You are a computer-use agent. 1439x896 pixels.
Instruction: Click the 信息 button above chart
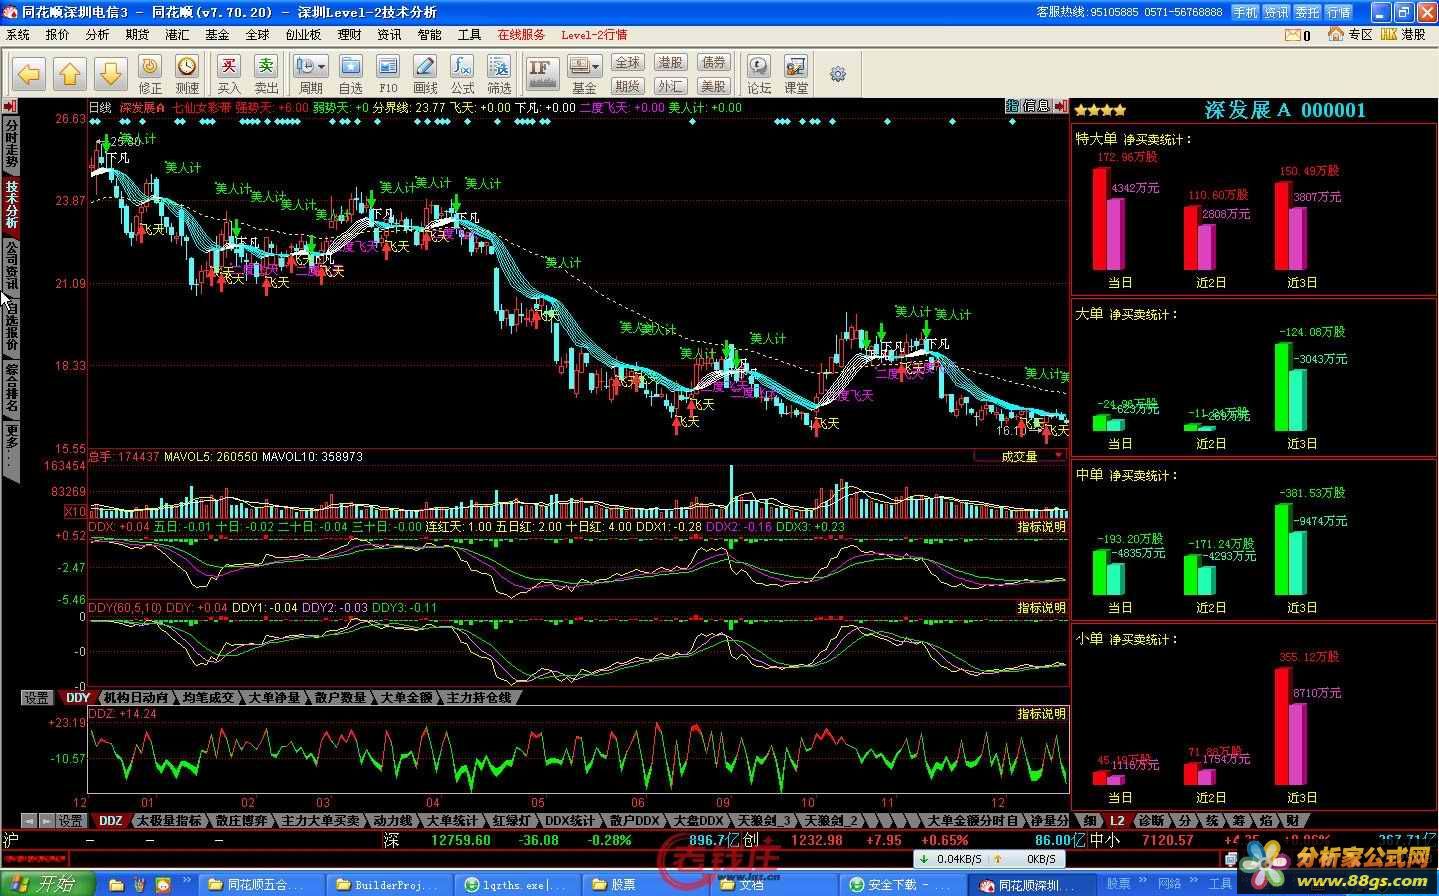[1036, 106]
